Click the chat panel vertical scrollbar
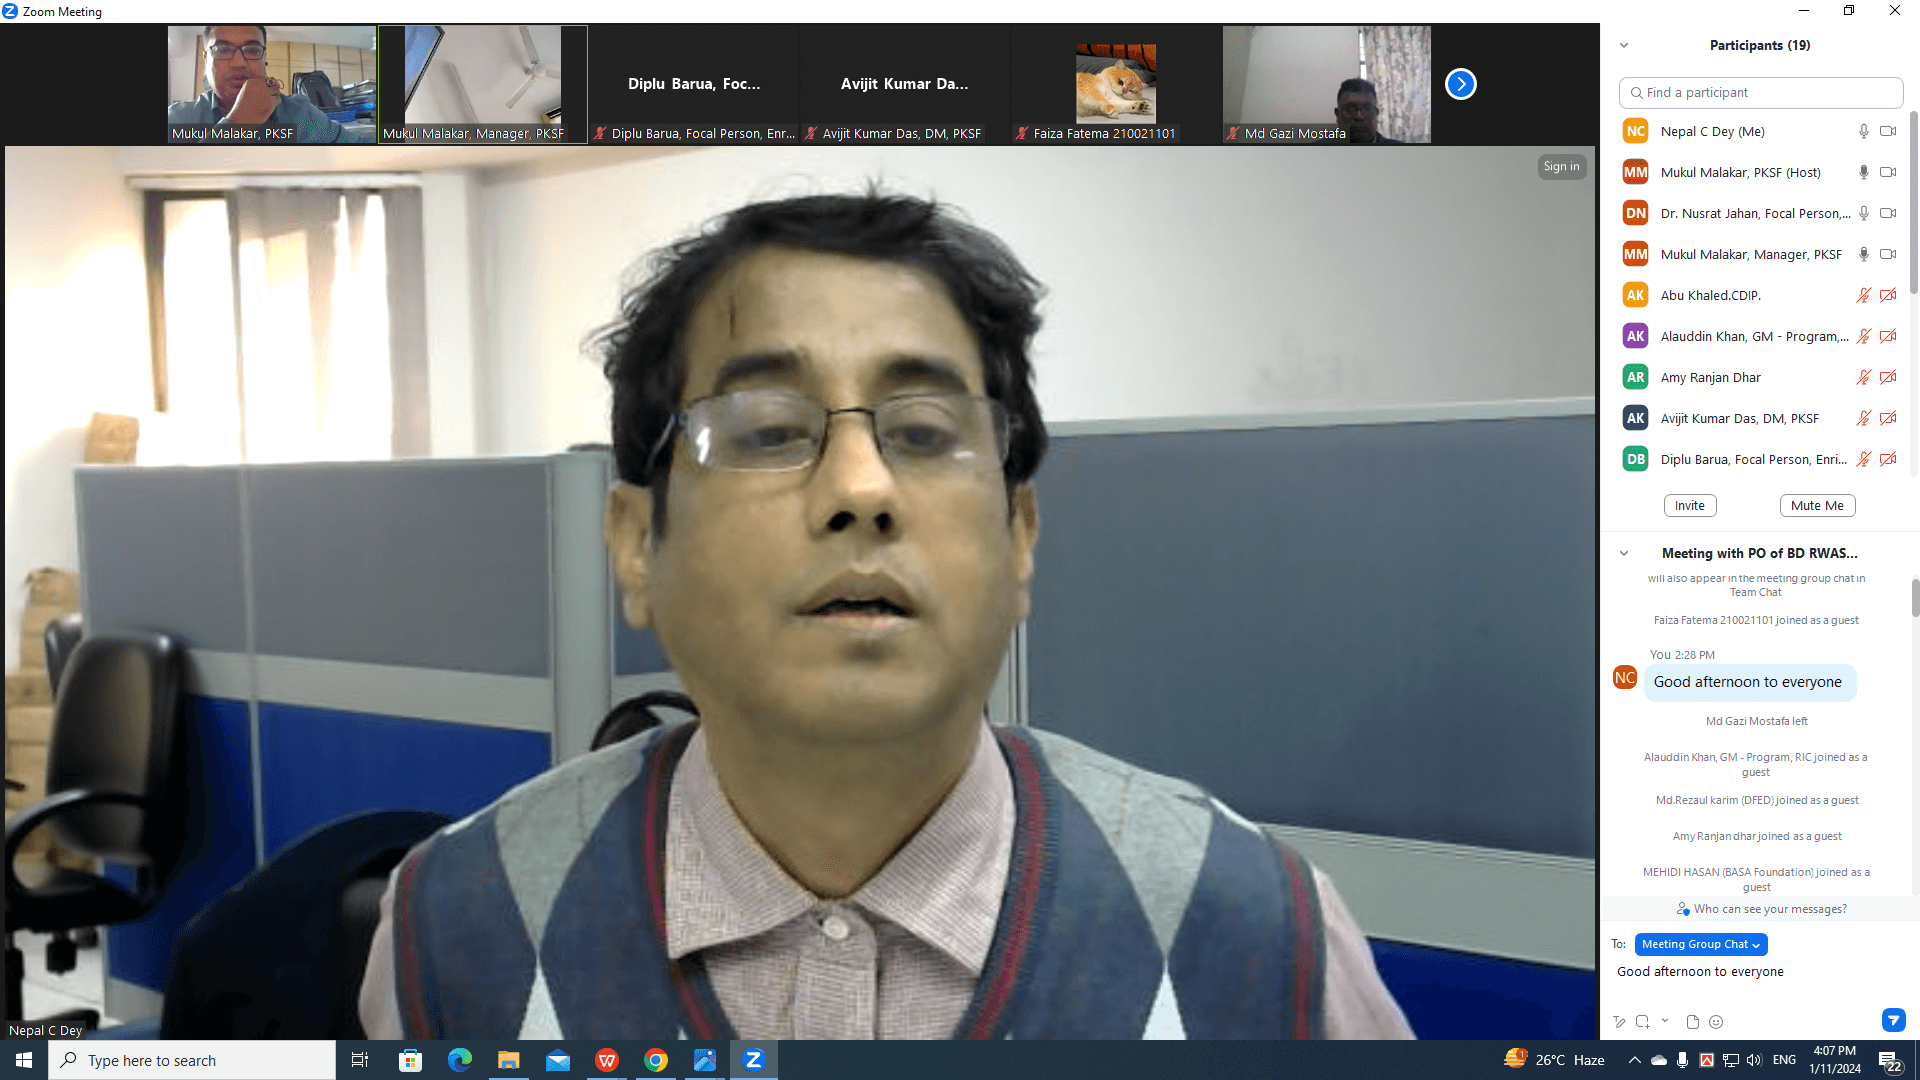 (1915, 600)
